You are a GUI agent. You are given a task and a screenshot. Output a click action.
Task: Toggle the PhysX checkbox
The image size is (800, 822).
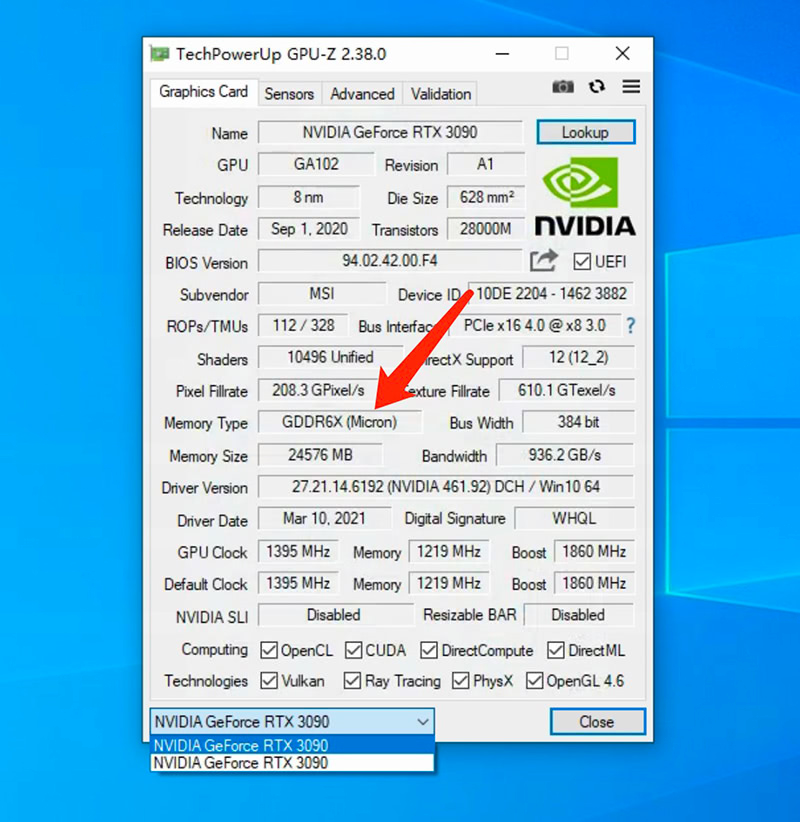(461, 681)
